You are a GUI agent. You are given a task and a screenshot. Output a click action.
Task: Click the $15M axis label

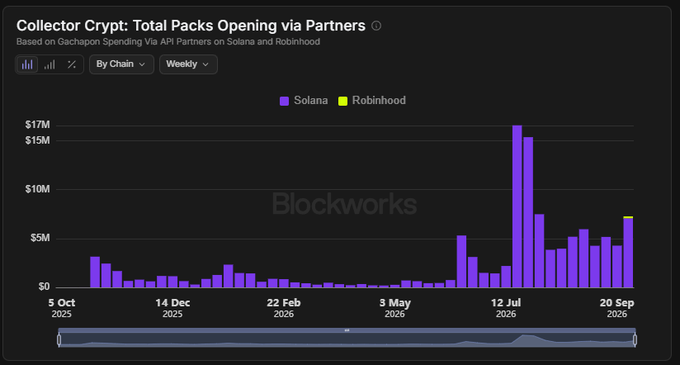38,140
